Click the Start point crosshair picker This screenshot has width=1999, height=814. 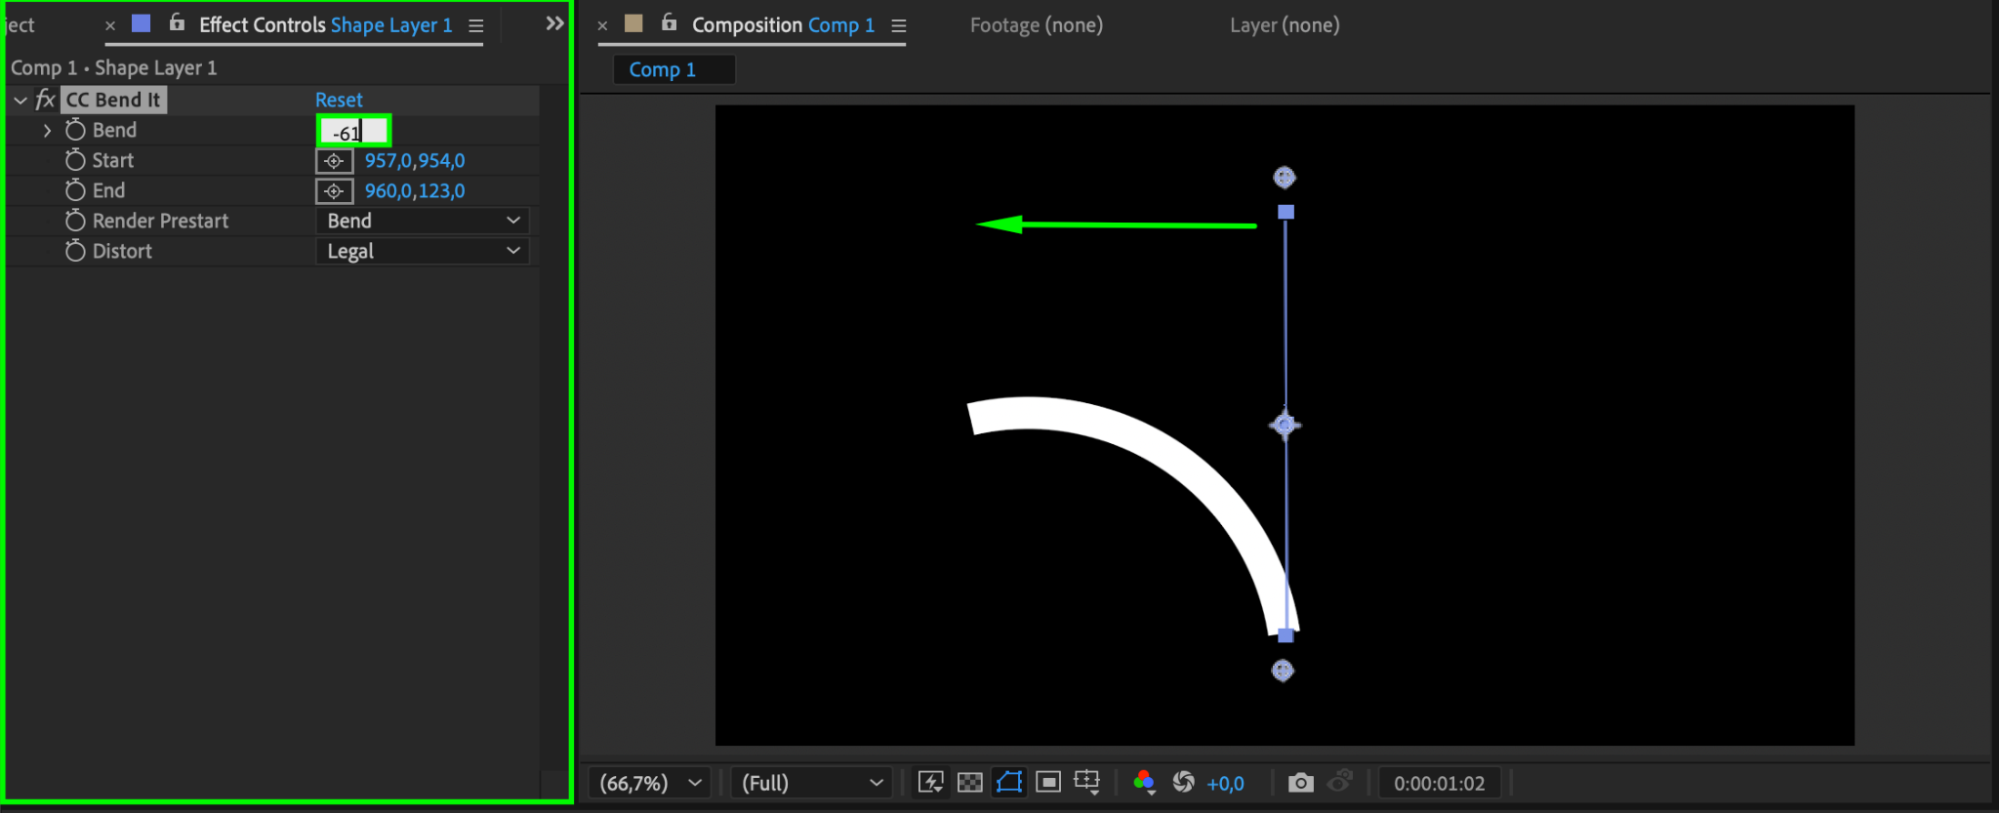pyautogui.click(x=334, y=161)
